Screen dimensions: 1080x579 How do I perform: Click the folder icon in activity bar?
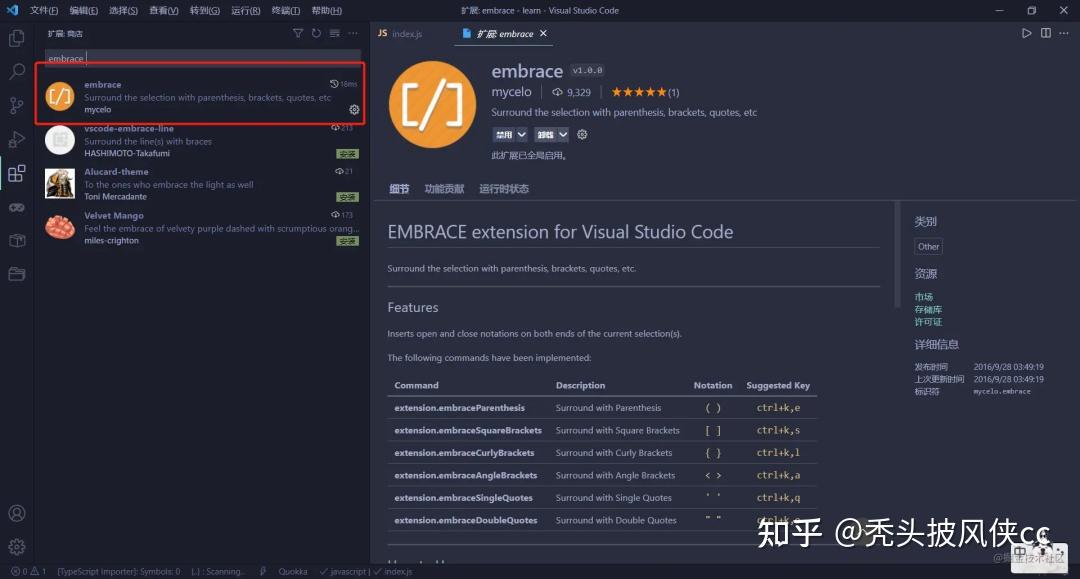(x=17, y=274)
